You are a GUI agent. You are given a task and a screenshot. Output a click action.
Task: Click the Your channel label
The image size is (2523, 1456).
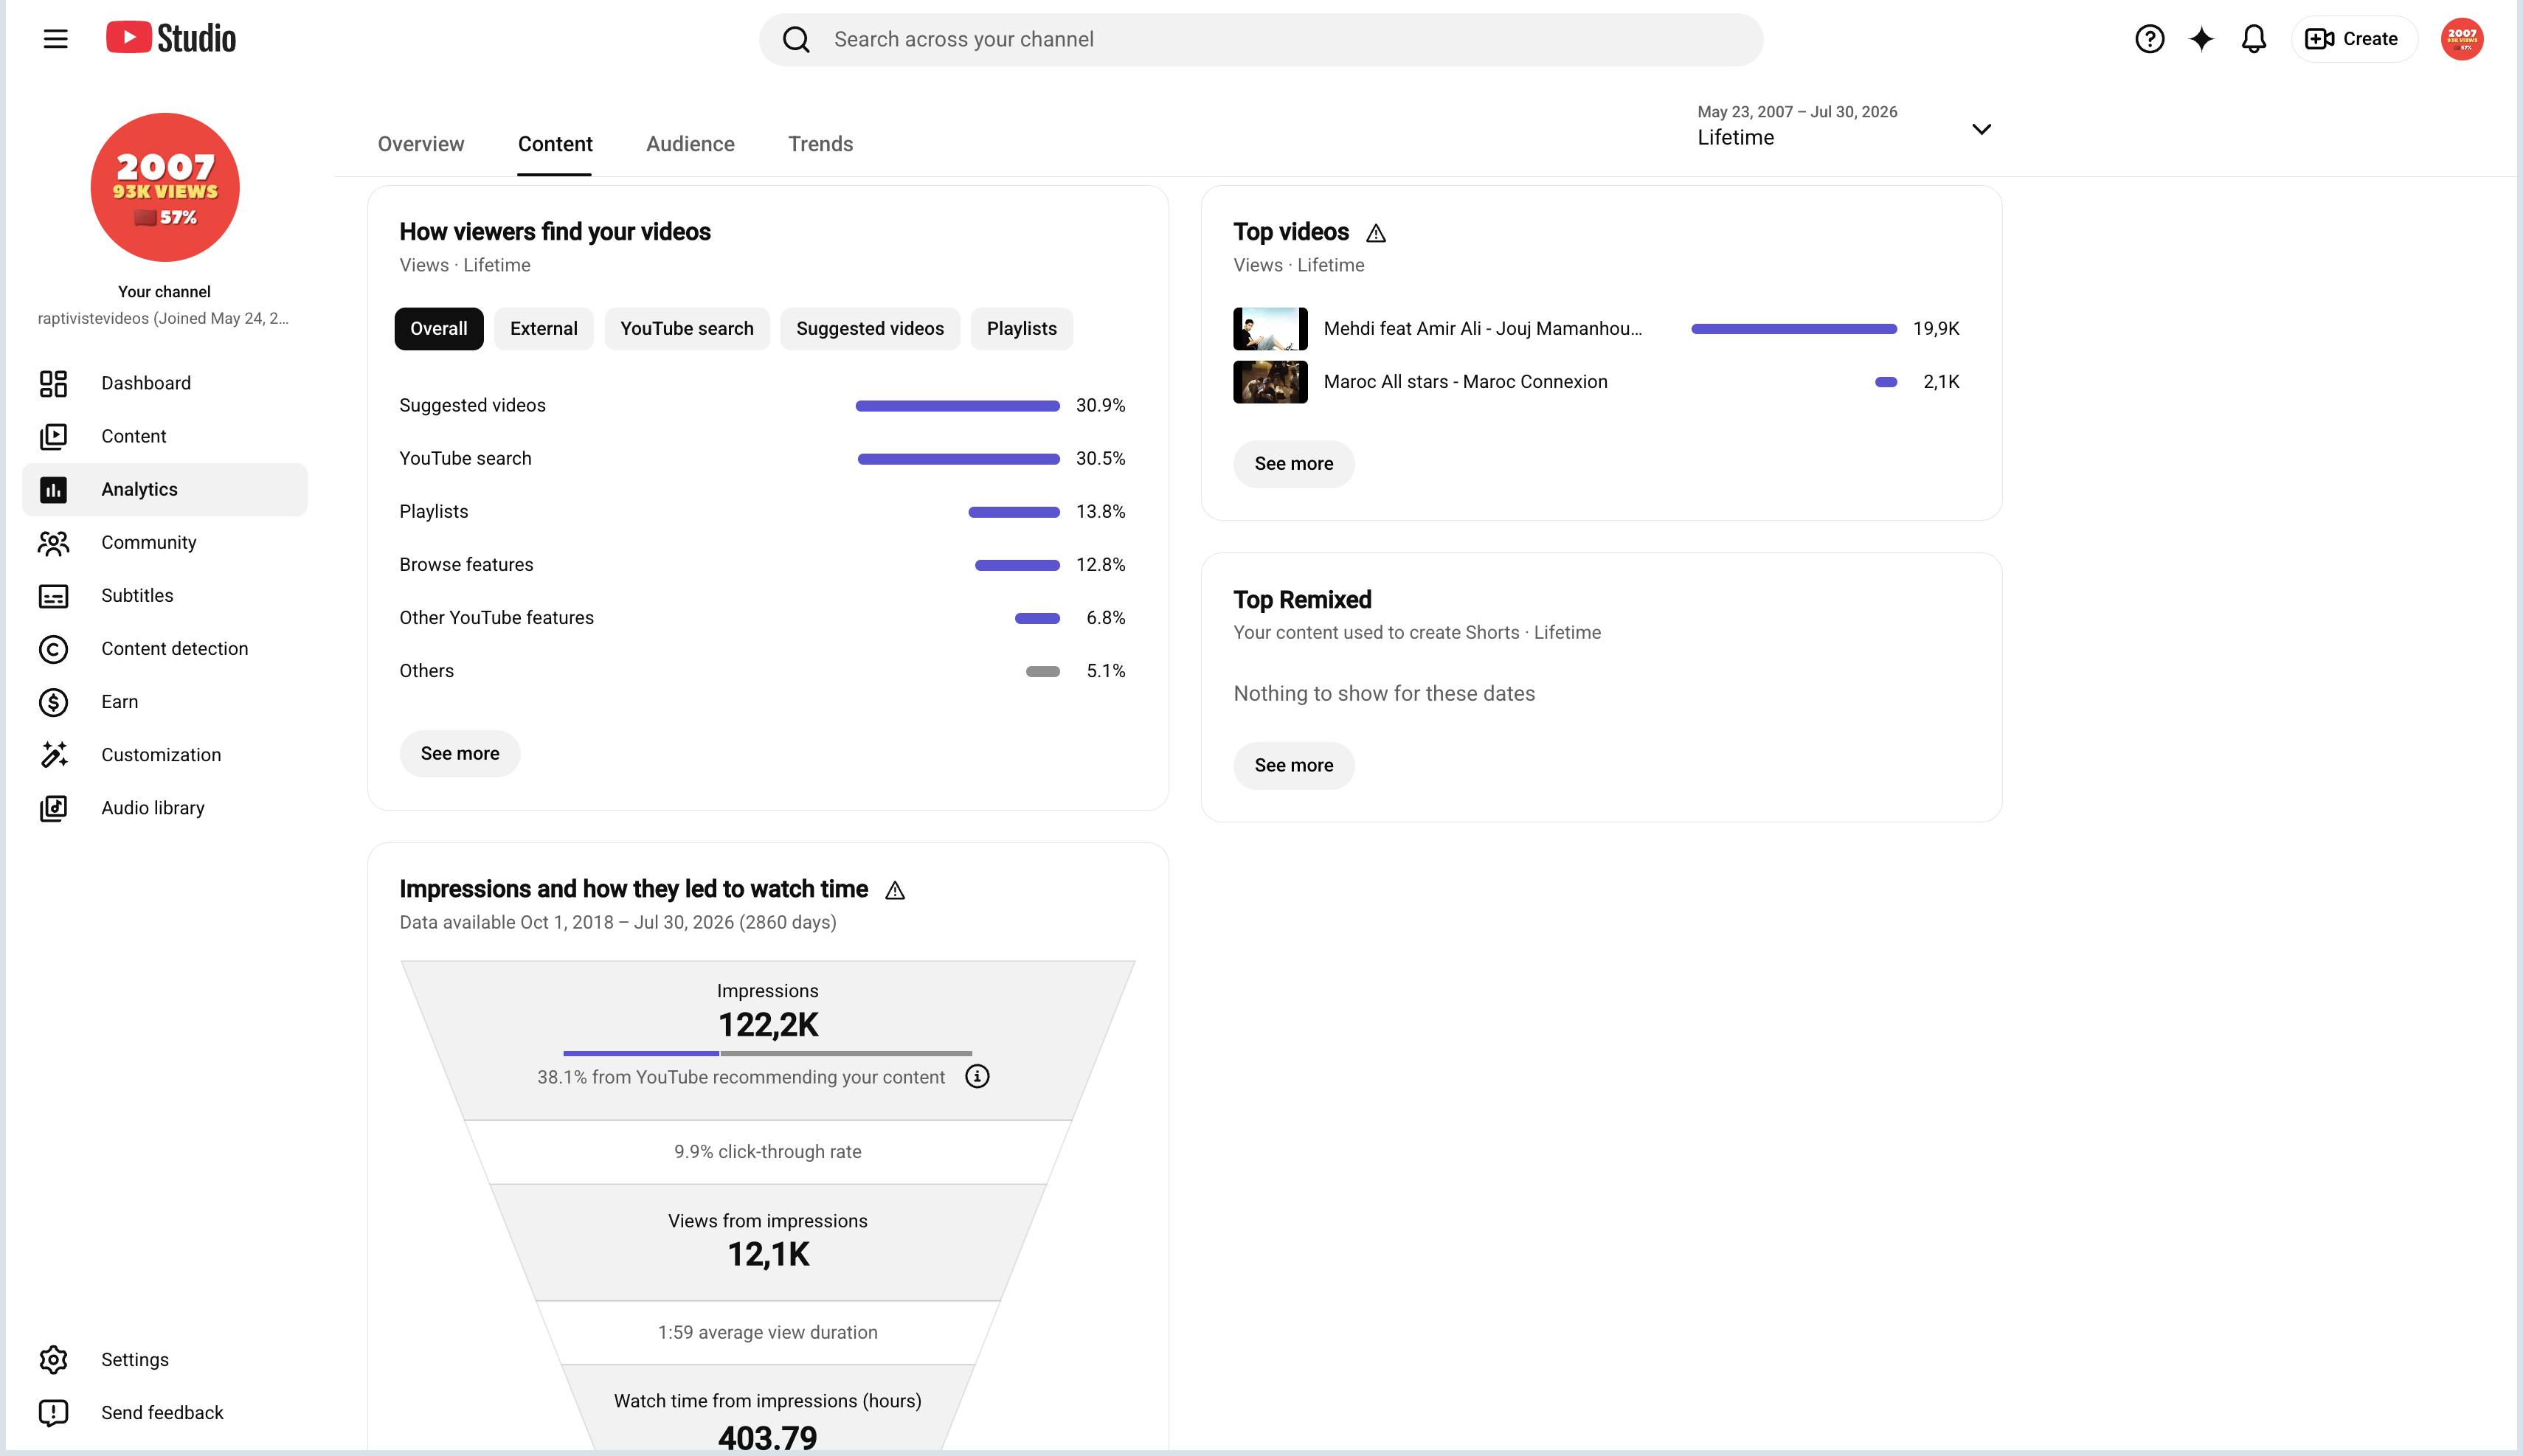164,292
